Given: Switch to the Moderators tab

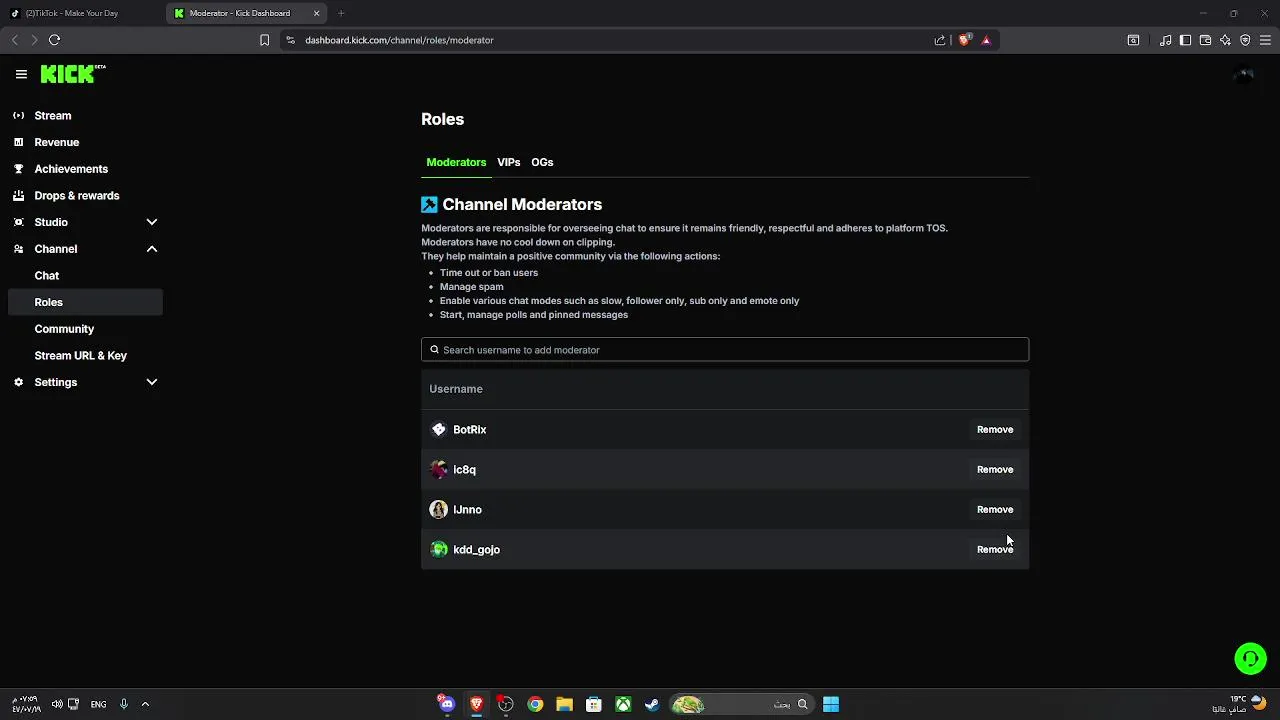Looking at the screenshot, I should (456, 162).
